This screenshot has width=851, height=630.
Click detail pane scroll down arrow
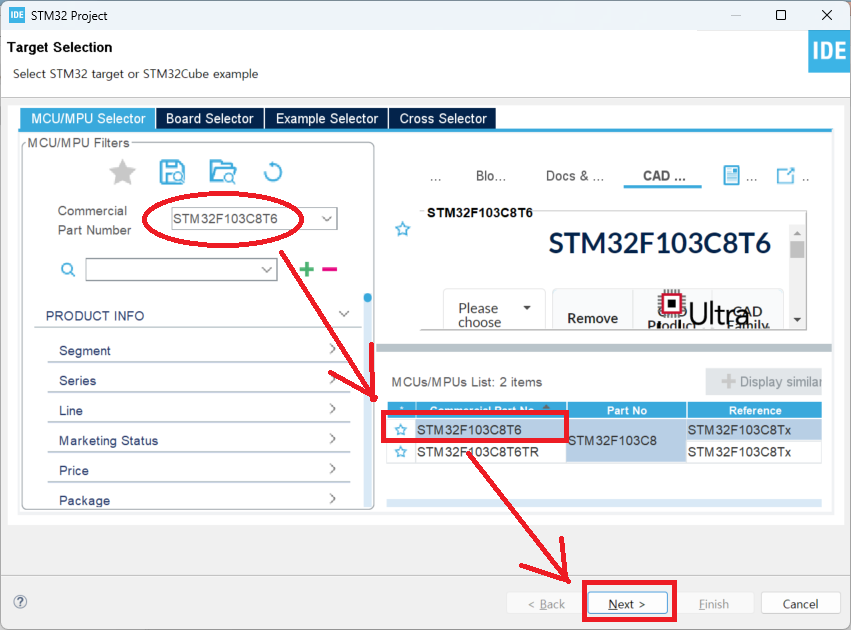797,320
